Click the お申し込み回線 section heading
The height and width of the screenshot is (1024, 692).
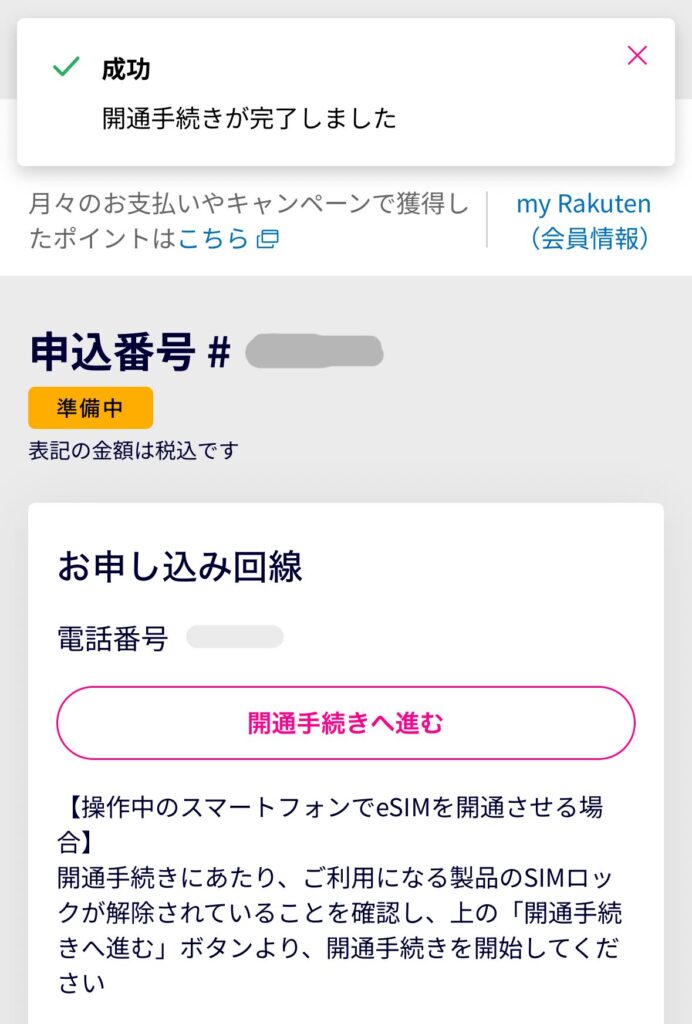point(180,567)
